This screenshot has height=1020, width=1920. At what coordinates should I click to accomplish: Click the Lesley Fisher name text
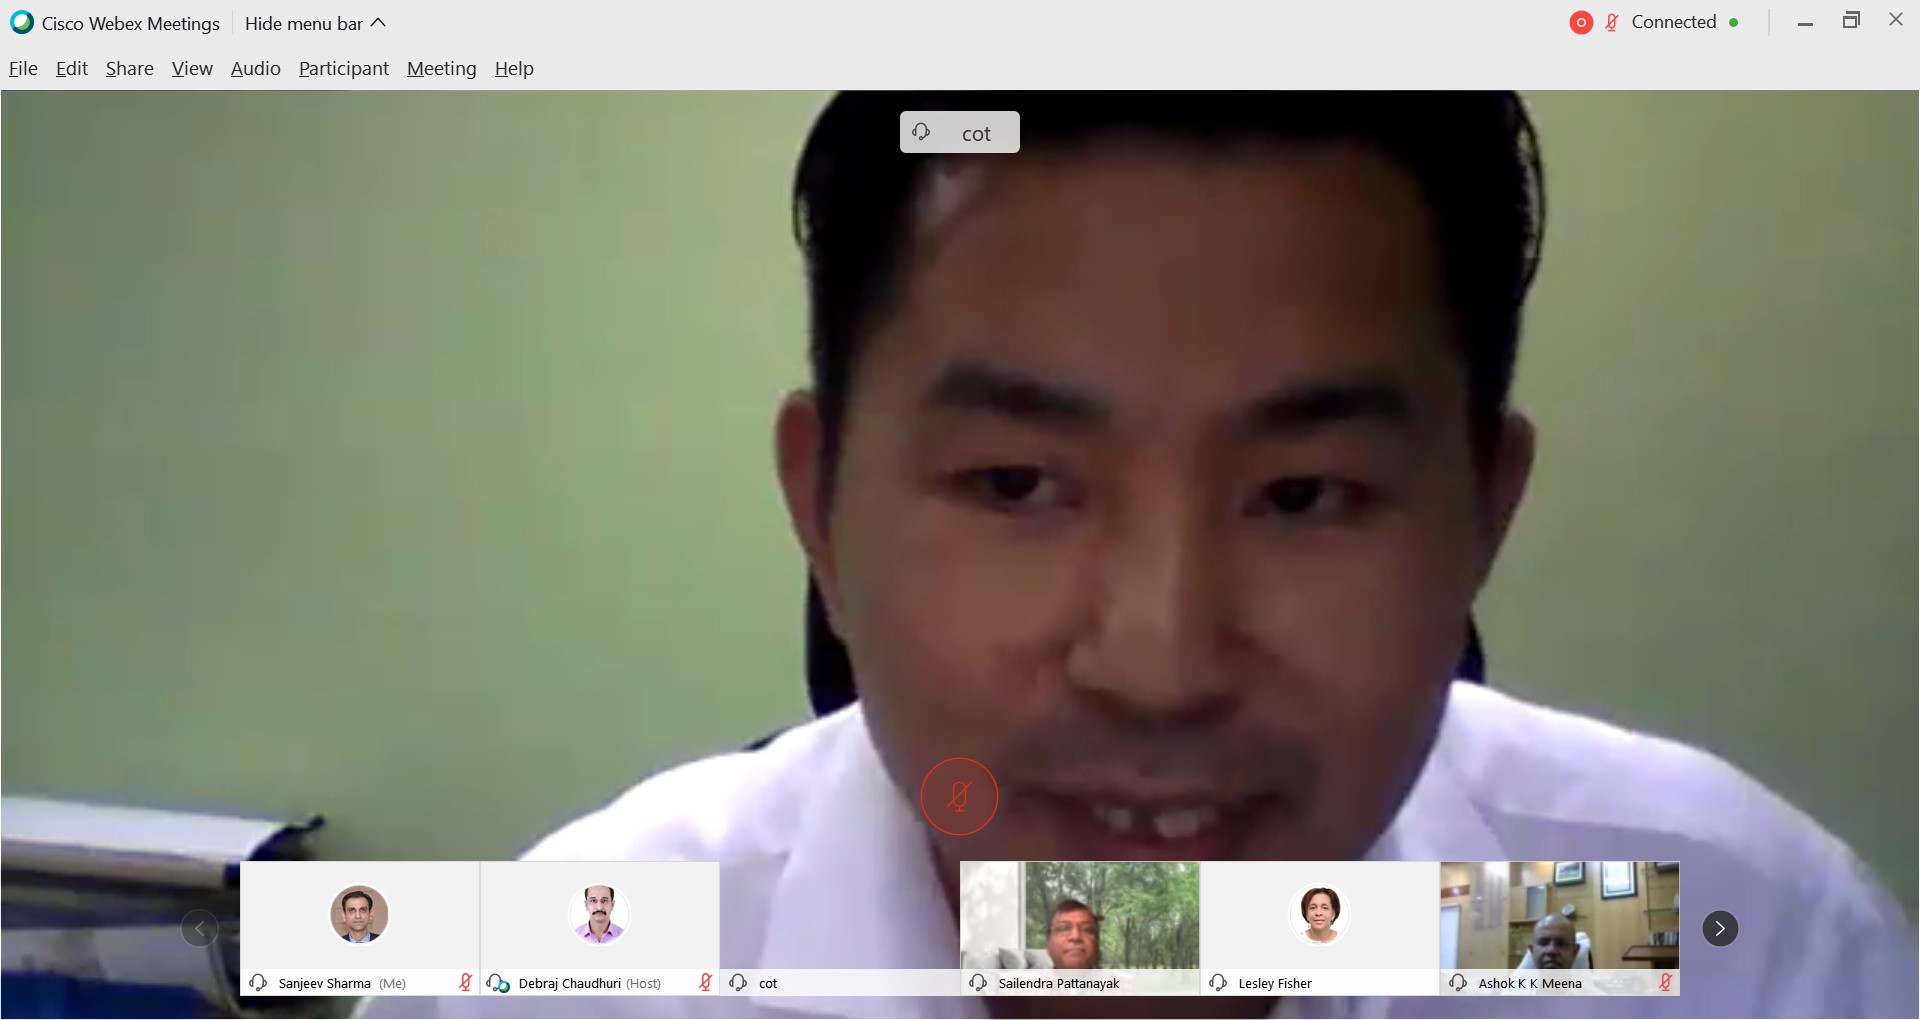click(1275, 983)
